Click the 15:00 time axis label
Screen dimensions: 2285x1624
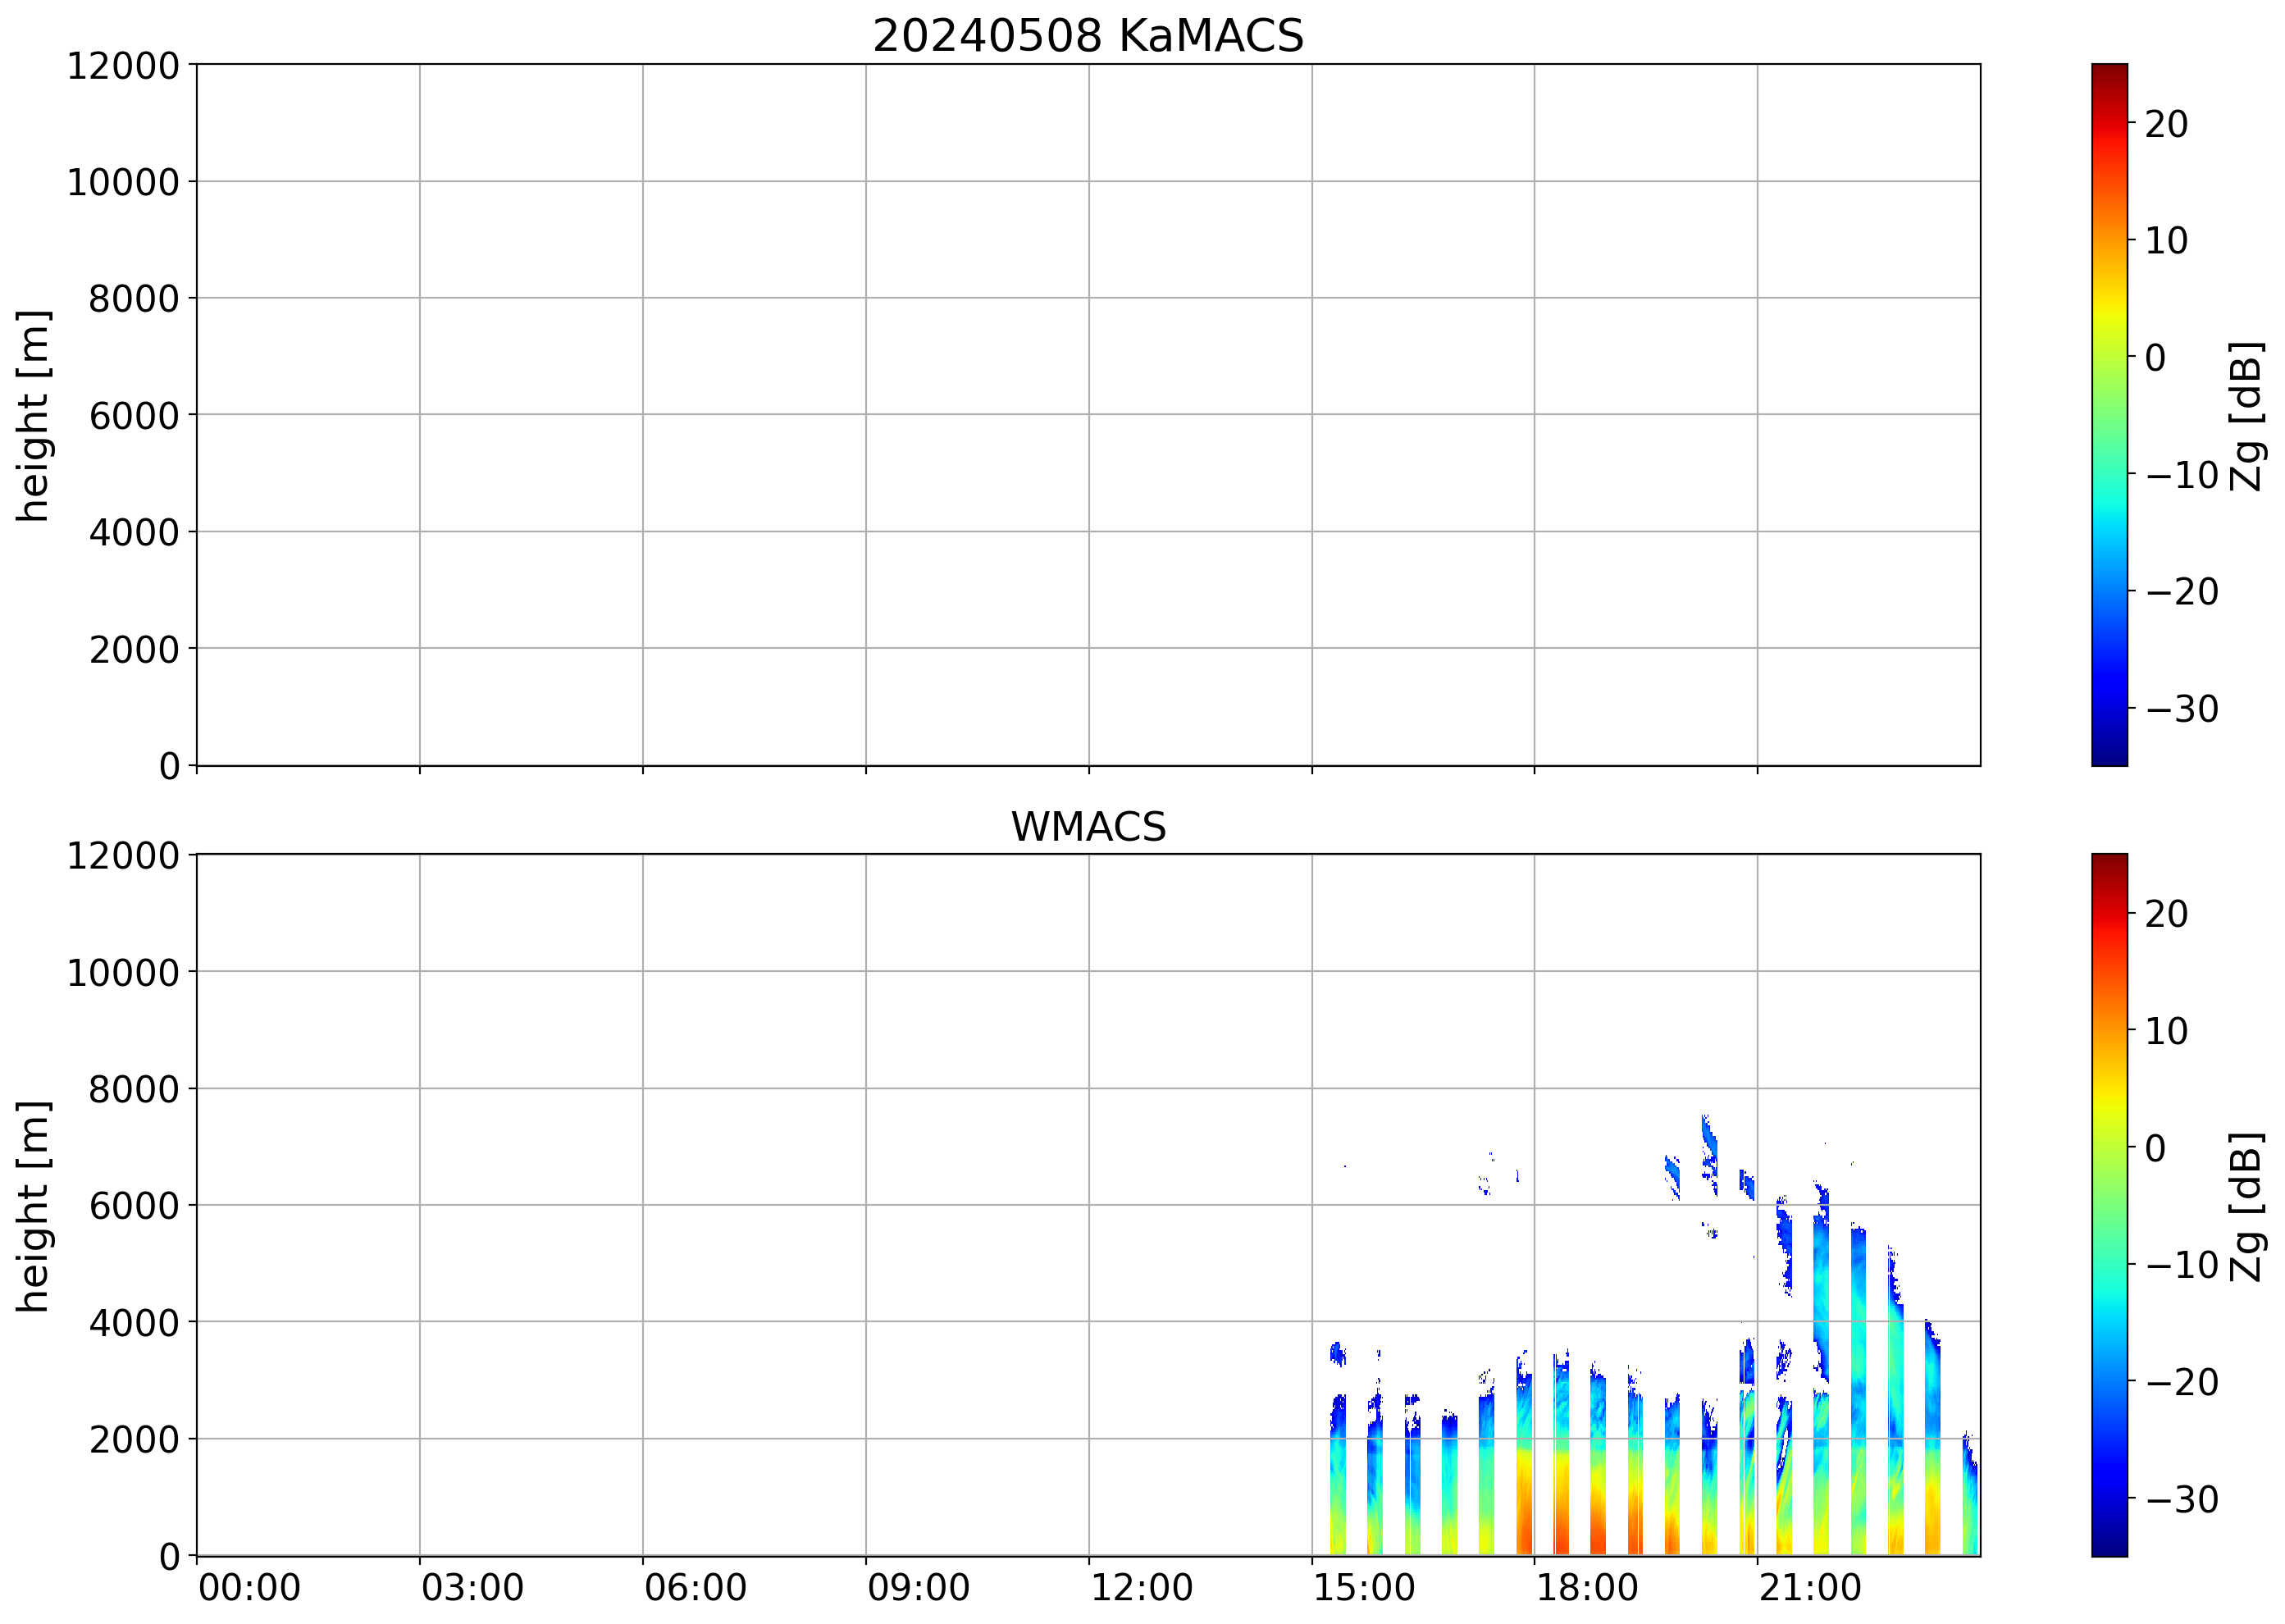1363,1588
